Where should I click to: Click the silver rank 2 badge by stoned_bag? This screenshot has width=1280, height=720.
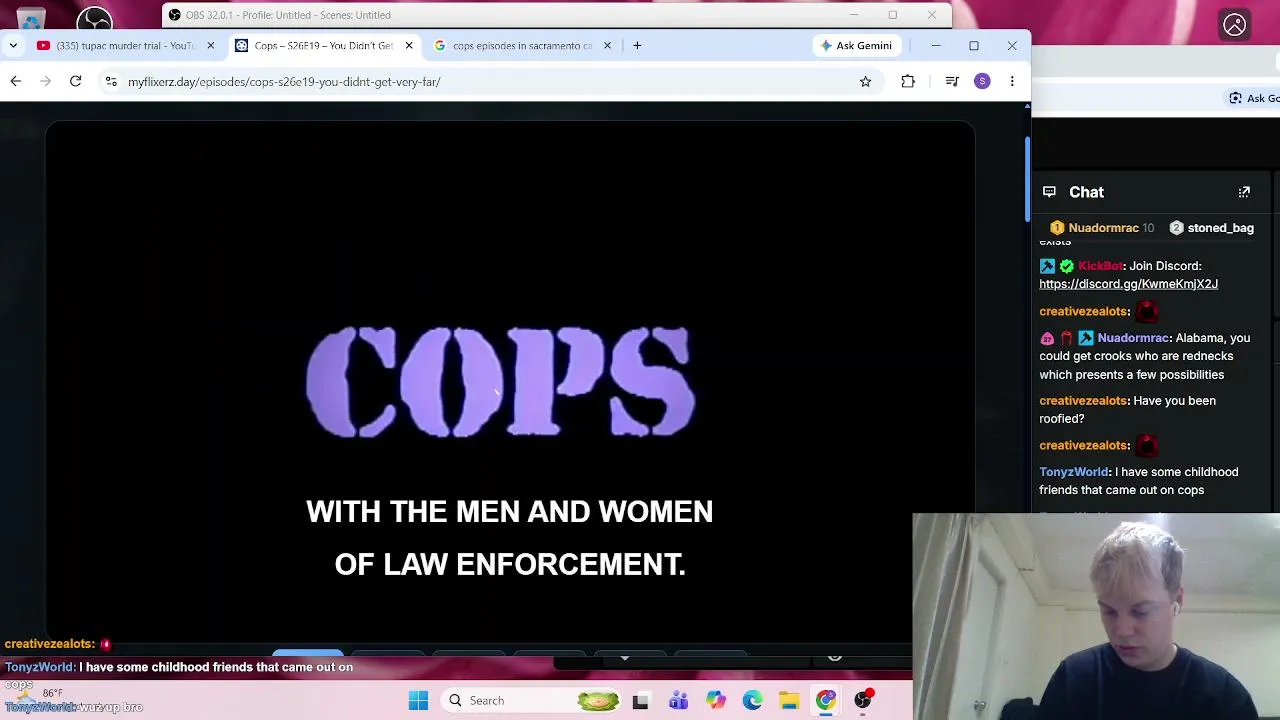coord(1176,228)
